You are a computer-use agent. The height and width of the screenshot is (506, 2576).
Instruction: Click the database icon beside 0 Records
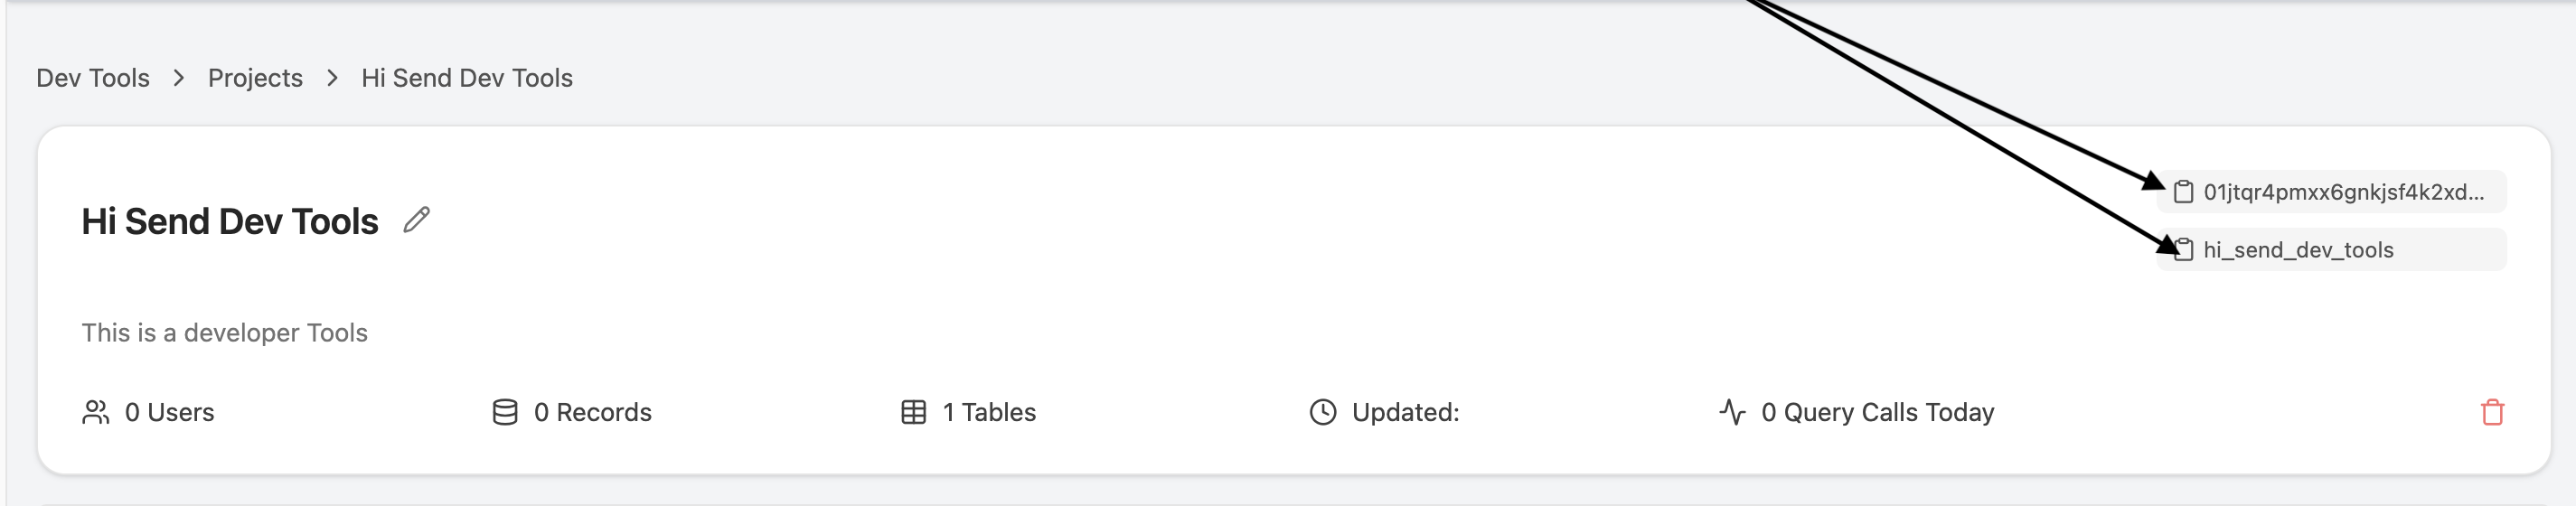pos(505,412)
